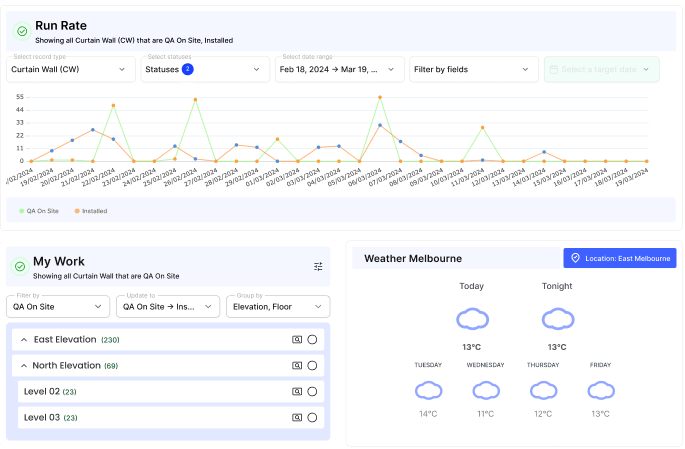685x449 pixels.
Task: Click the WEDNESDAY forecast label
Action: [x=485, y=365]
